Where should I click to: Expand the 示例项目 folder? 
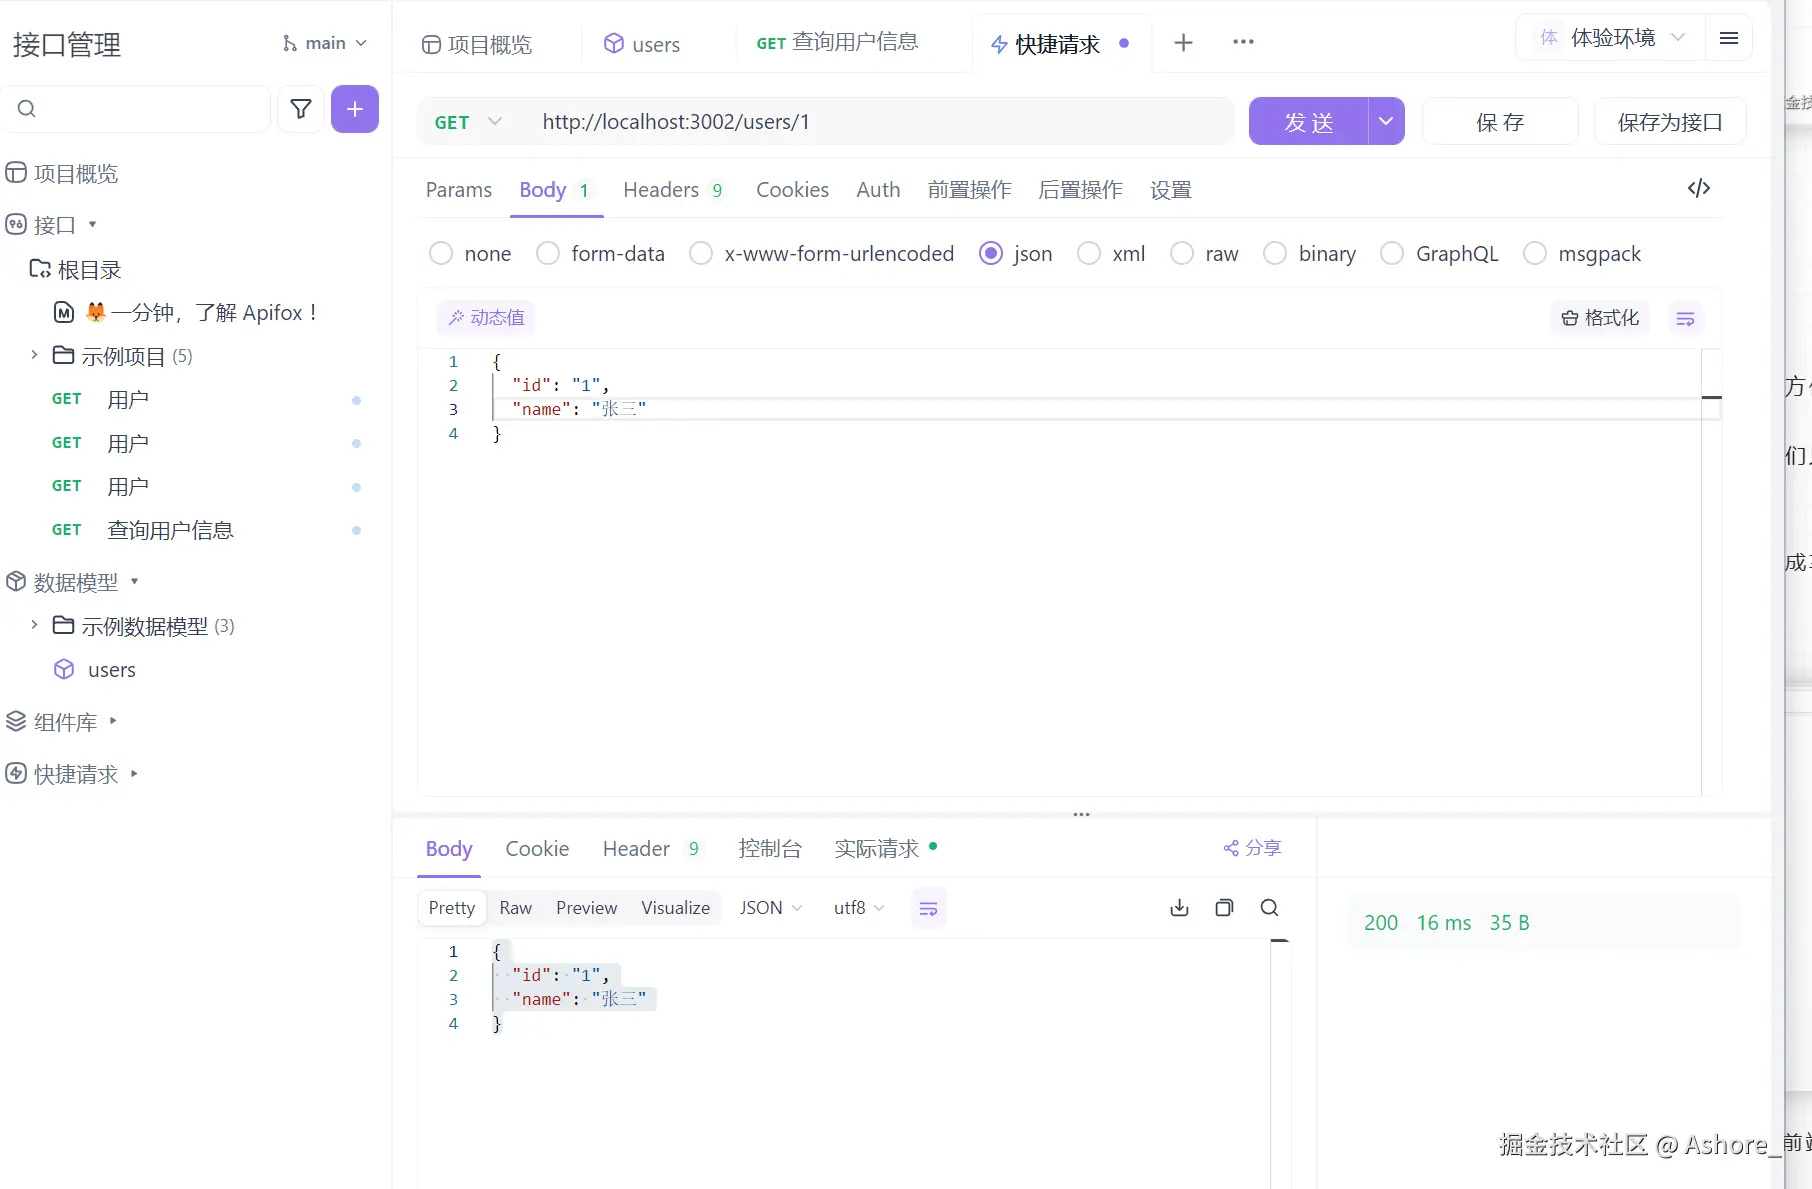click(x=34, y=355)
